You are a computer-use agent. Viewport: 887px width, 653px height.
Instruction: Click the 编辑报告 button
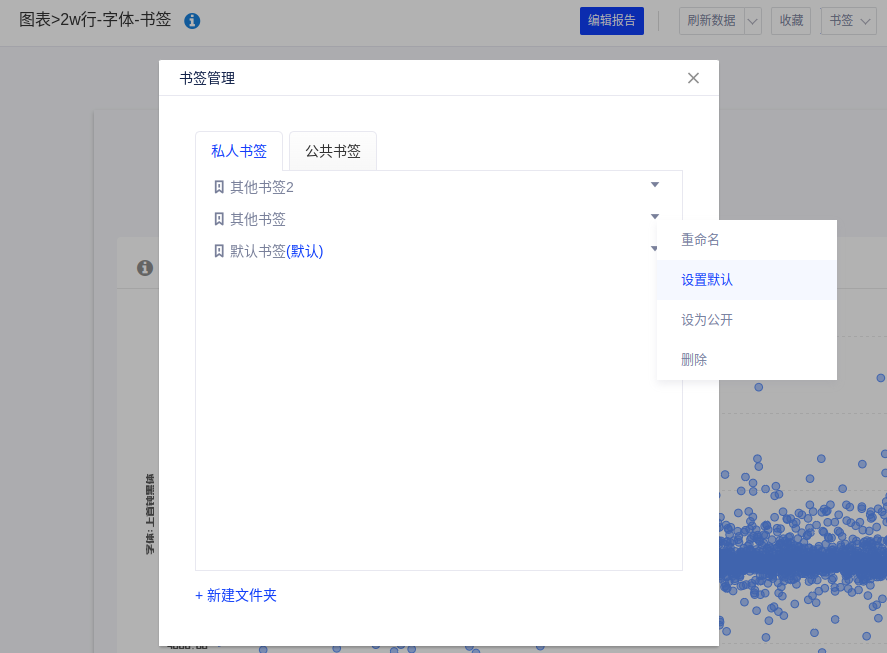pyautogui.click(x=611, y=21)
